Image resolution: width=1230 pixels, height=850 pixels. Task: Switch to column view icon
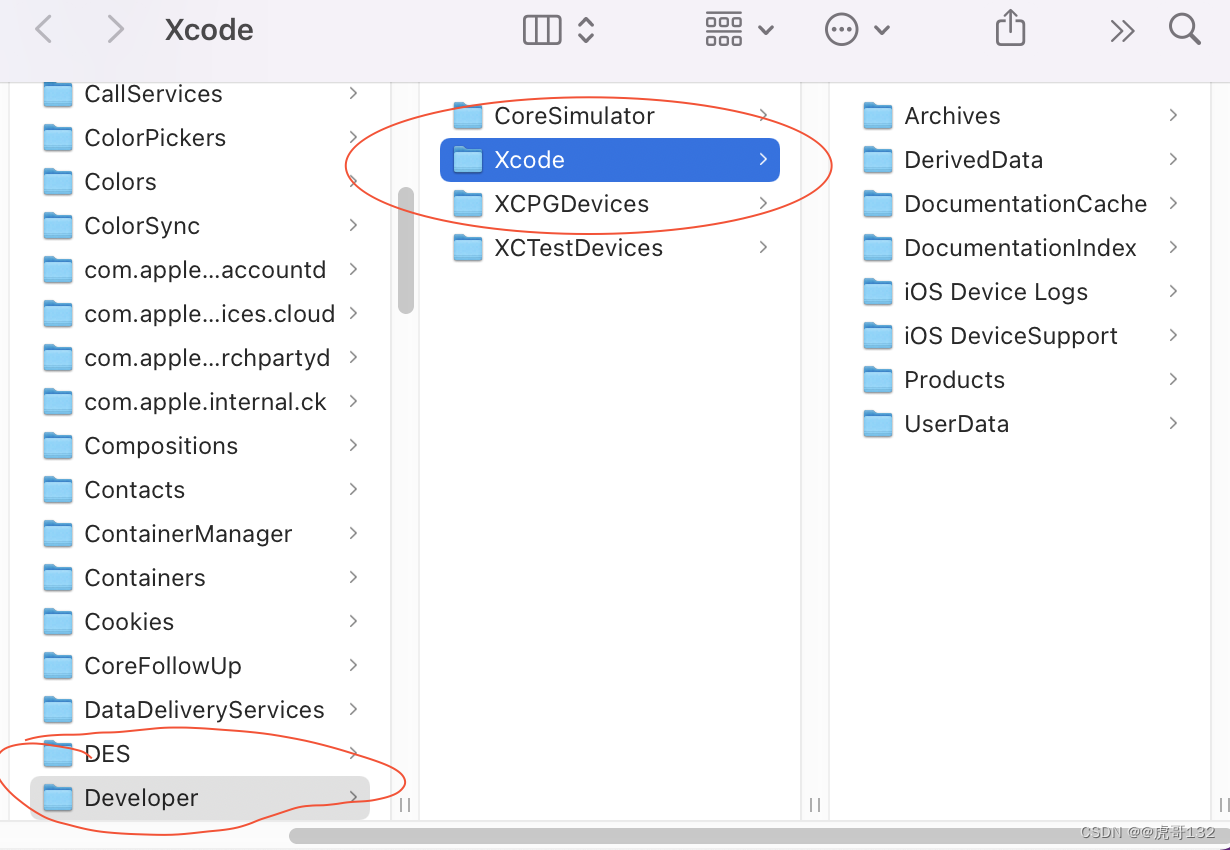[x=542, y=30]
